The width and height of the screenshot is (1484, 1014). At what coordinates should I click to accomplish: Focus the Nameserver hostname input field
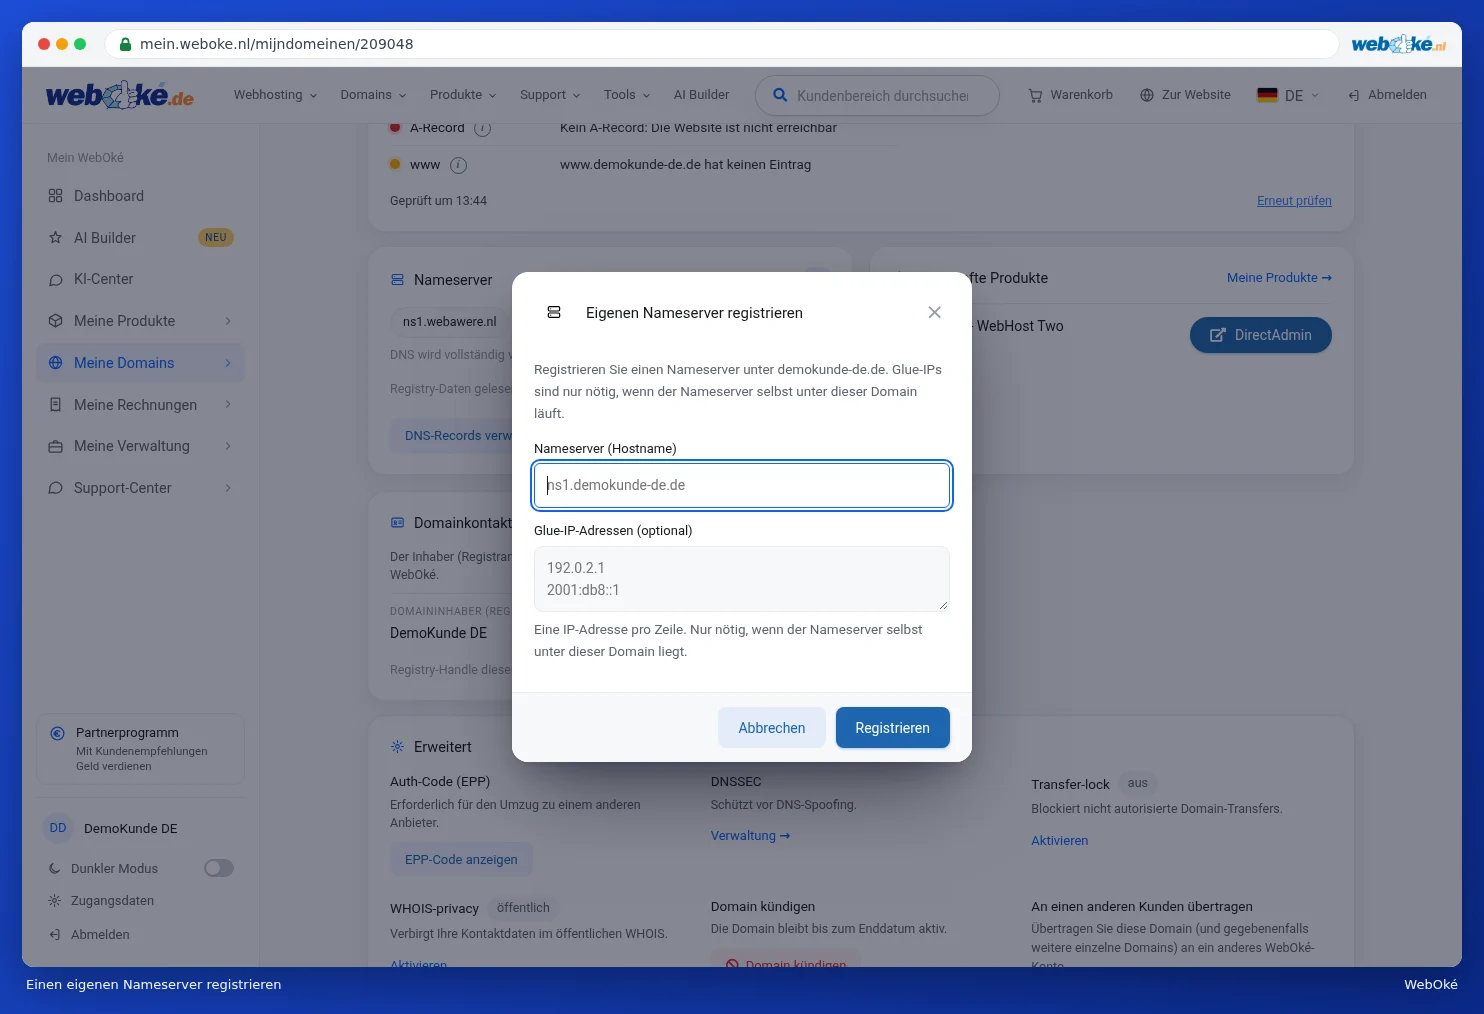click(741, 485)
